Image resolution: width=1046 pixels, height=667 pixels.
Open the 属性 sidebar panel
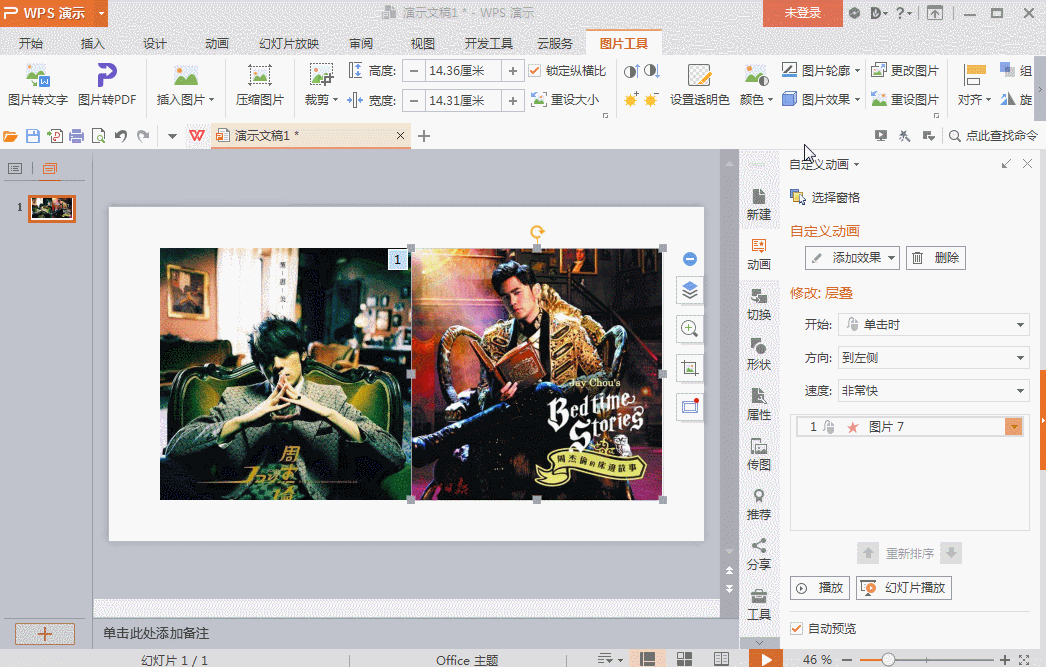758,405
